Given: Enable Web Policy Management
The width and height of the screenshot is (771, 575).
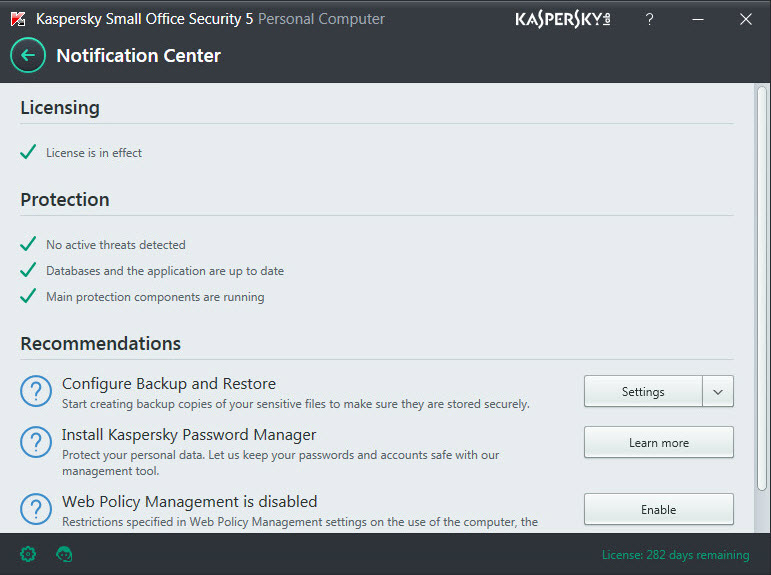Looking at the screenshot, I should [659, 509].
